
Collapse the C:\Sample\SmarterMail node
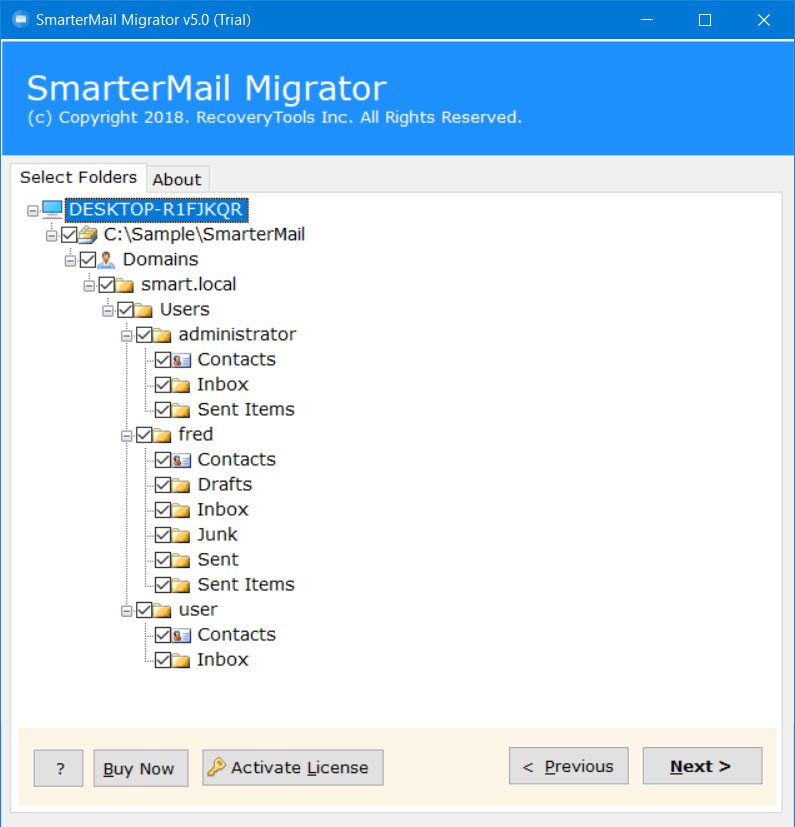pos(51,236)
